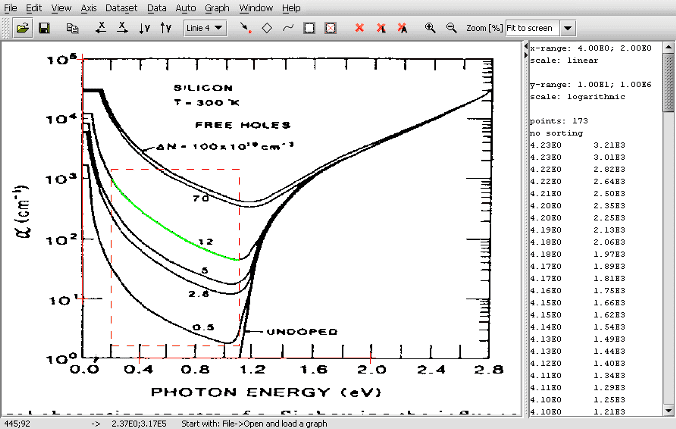Expand the Zoom percent dropdown arrow
The height and width of the screenshot is (429, 676).
(568, 28)
